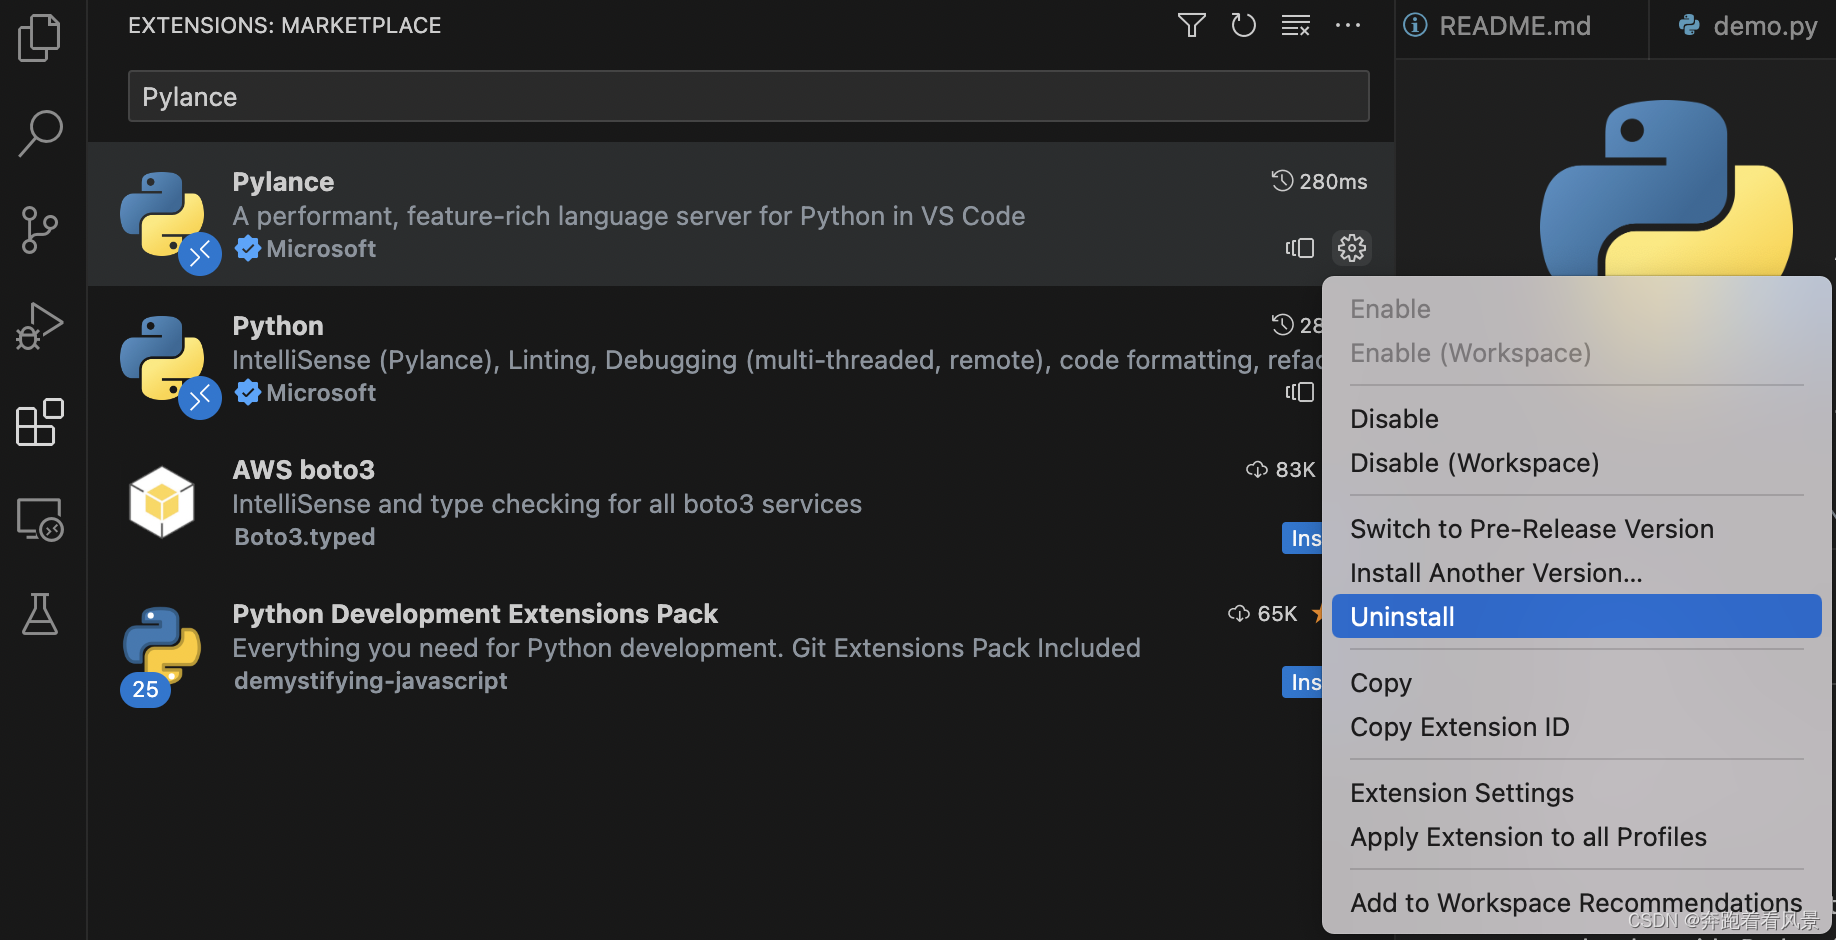Click the Pylance manage gear icon
The image size is (1836, 940).
click(1351, 248)
